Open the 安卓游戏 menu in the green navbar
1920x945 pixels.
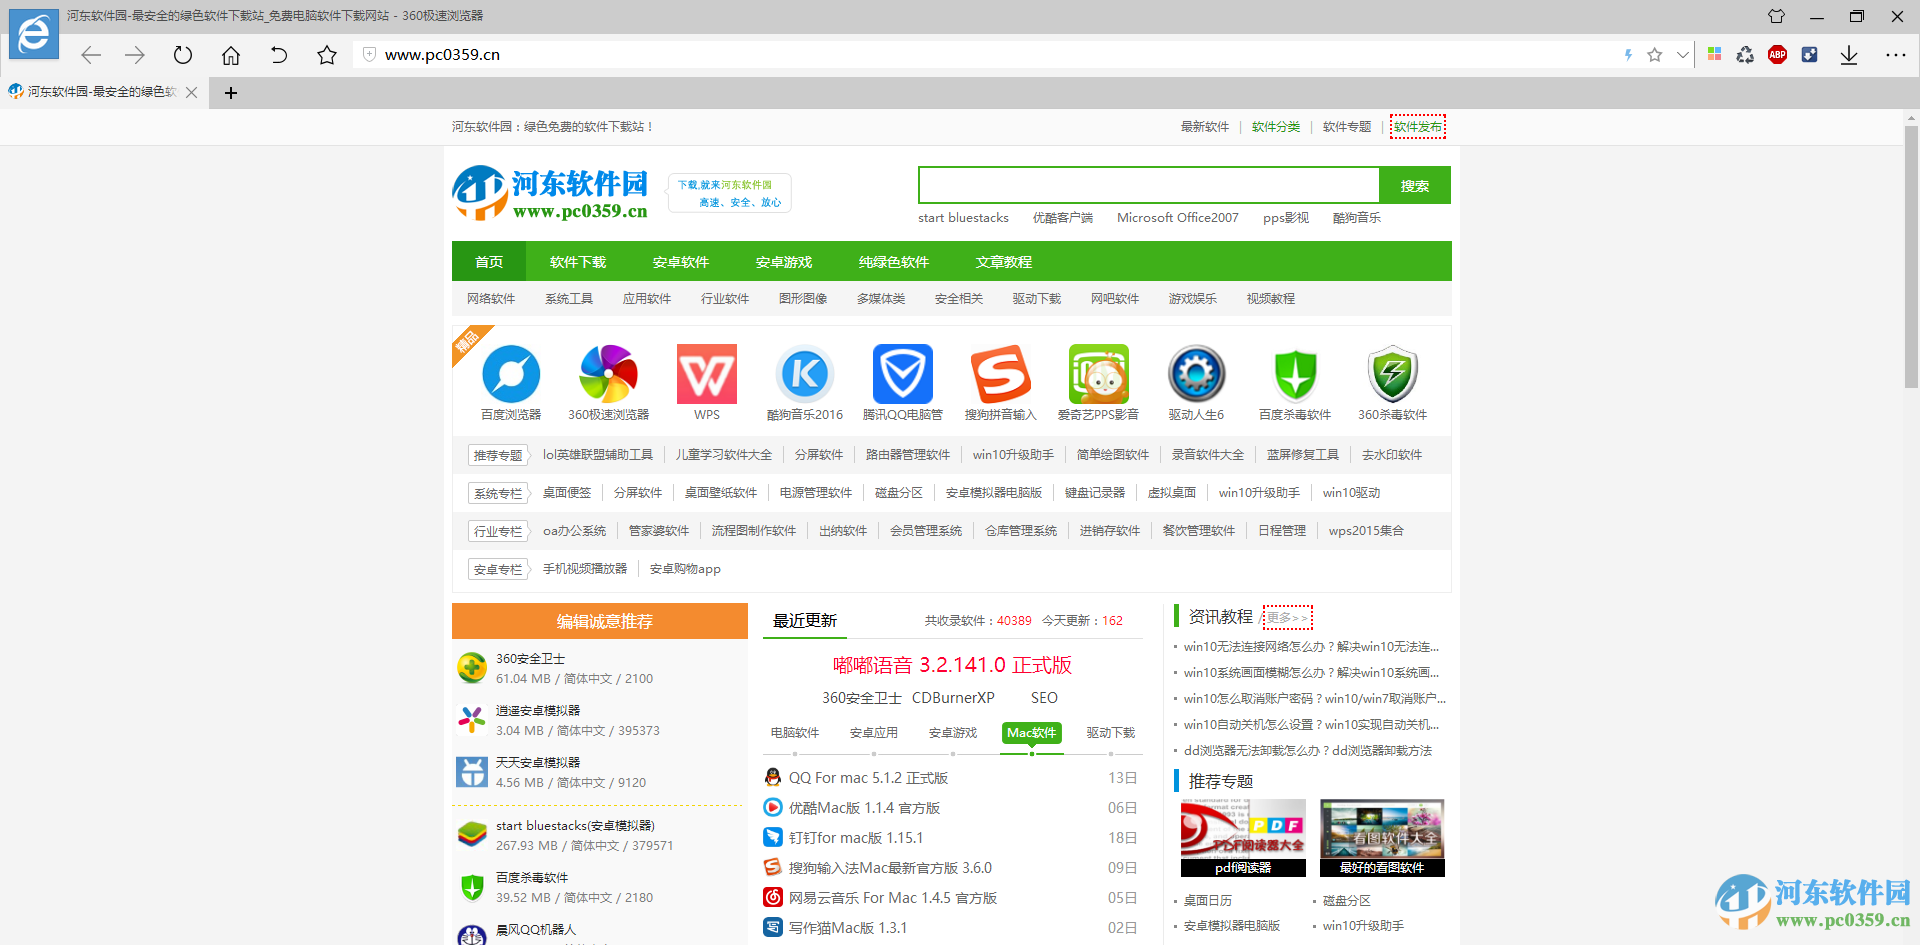(783, 261)
